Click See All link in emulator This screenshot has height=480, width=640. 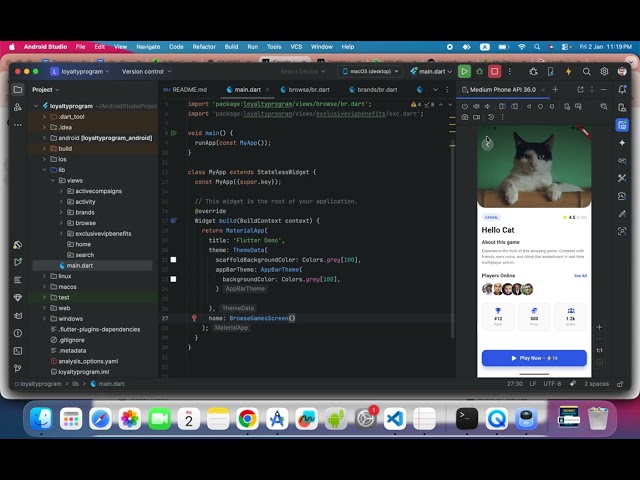click(x=580, y=276)
